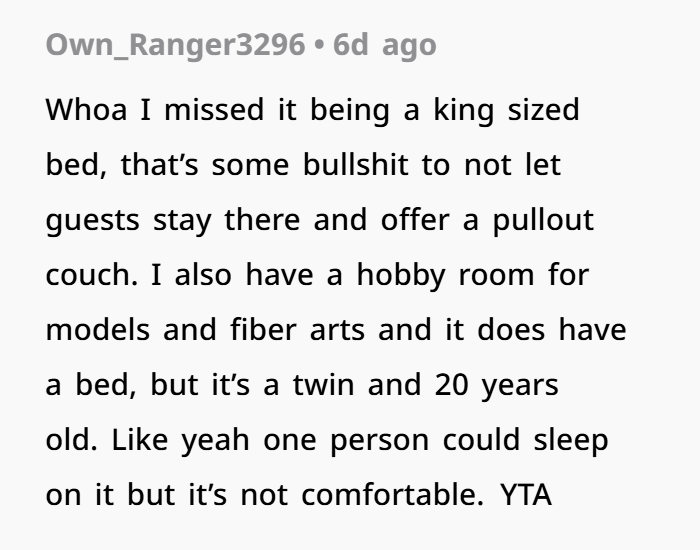The image size is (700, 550).
Task: Click the bullet separator after the username
Action: click(x=319, y=45)
